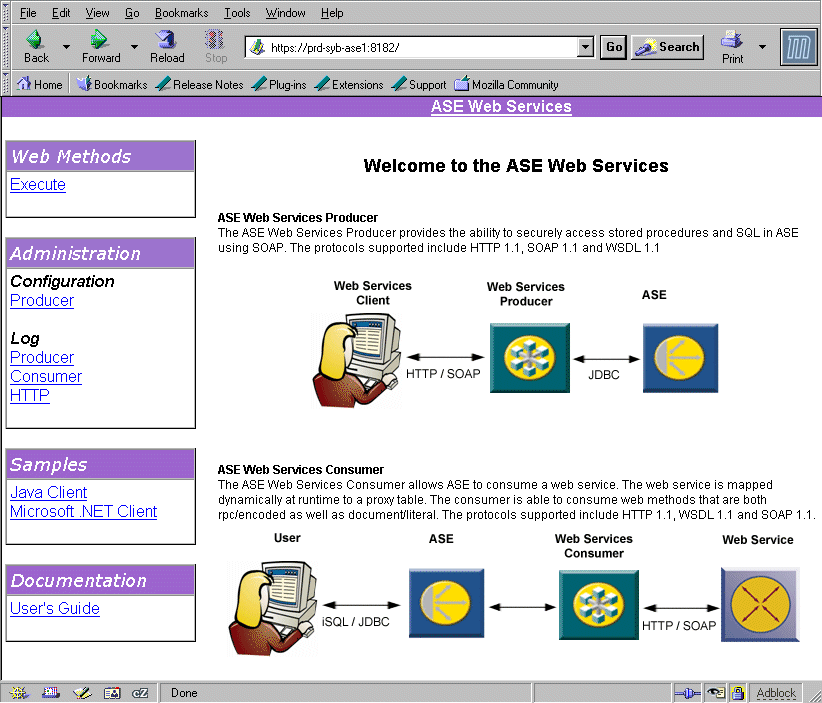Screen dimensions: 822x703
Task: Click the Forward navigation icon
Action: pyautogui.click(x=100, y=40)
